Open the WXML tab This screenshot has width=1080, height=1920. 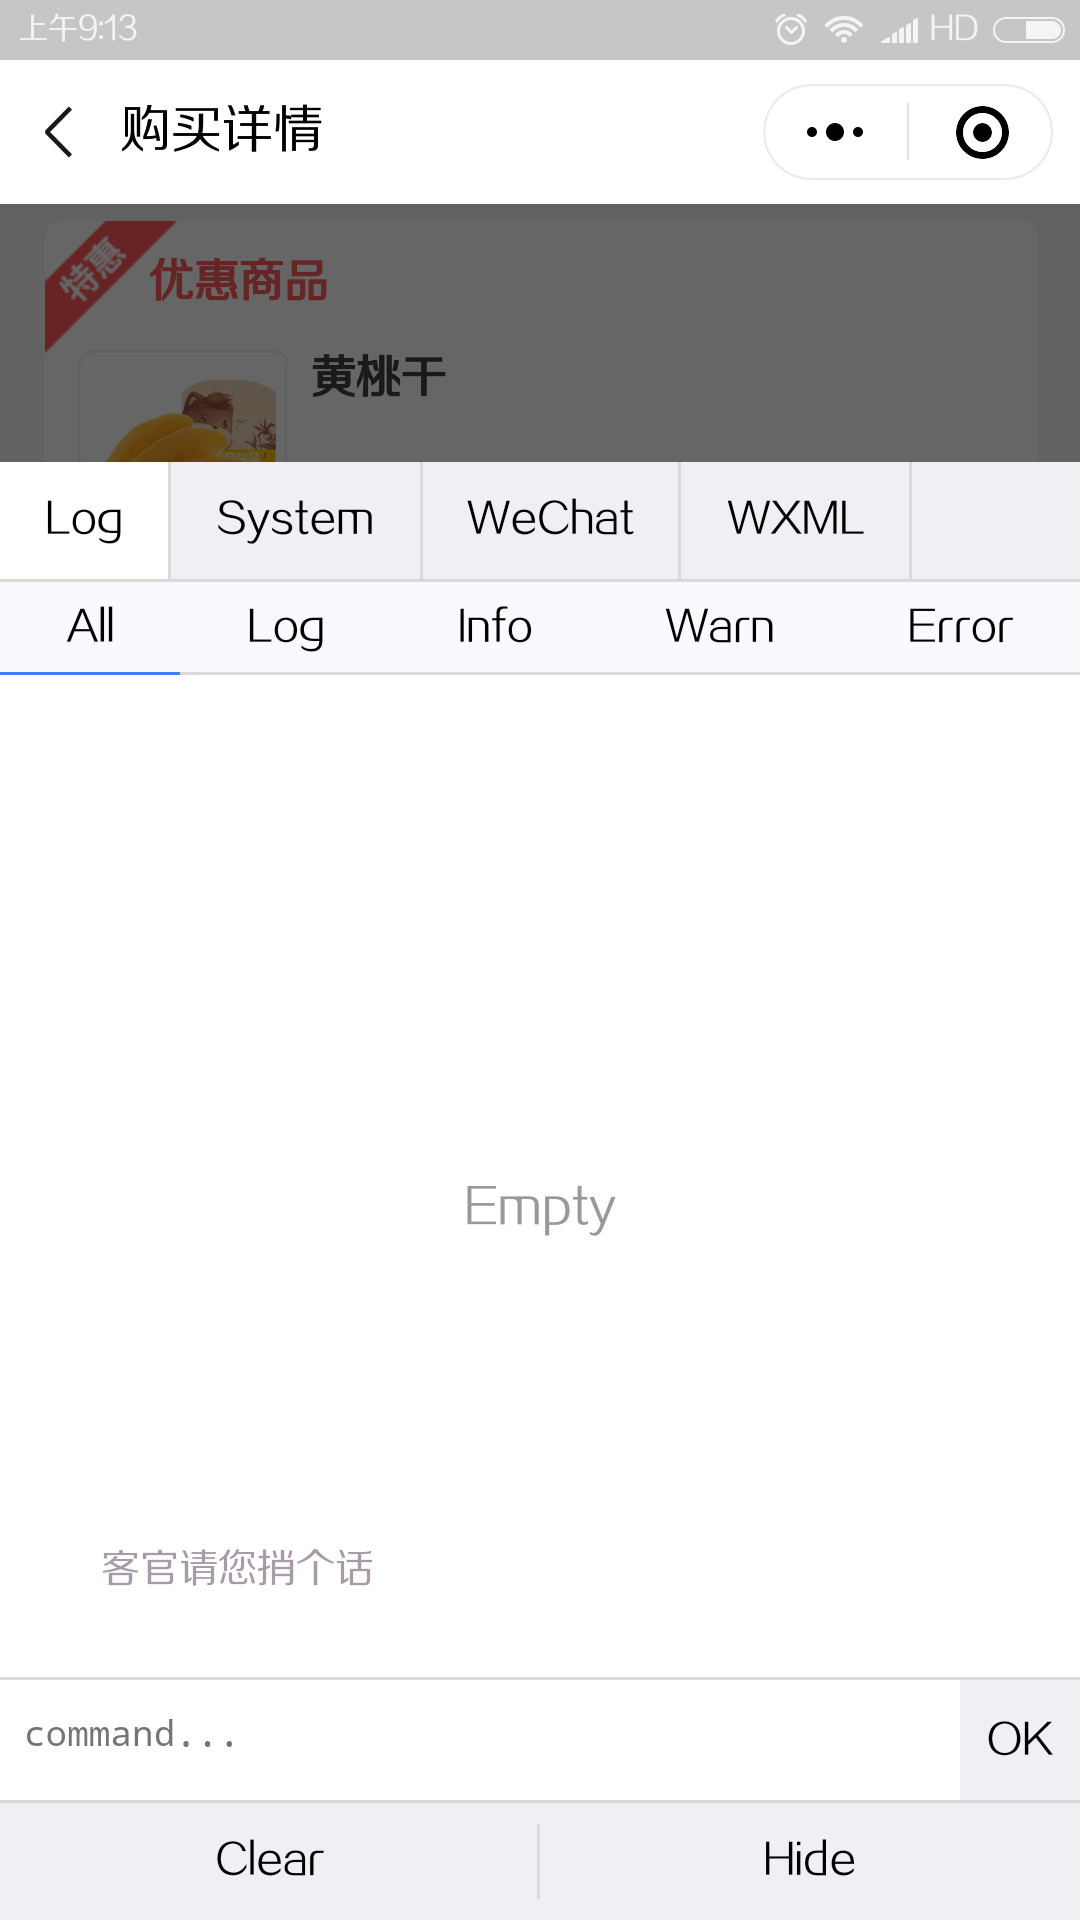[795, 520]
